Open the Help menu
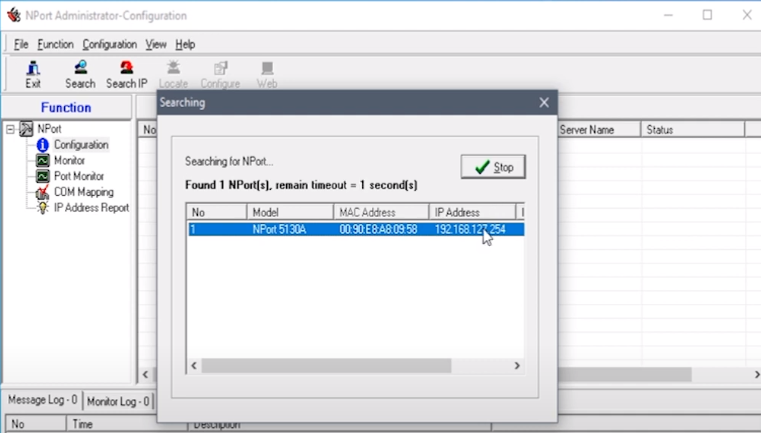 [185, 44]
